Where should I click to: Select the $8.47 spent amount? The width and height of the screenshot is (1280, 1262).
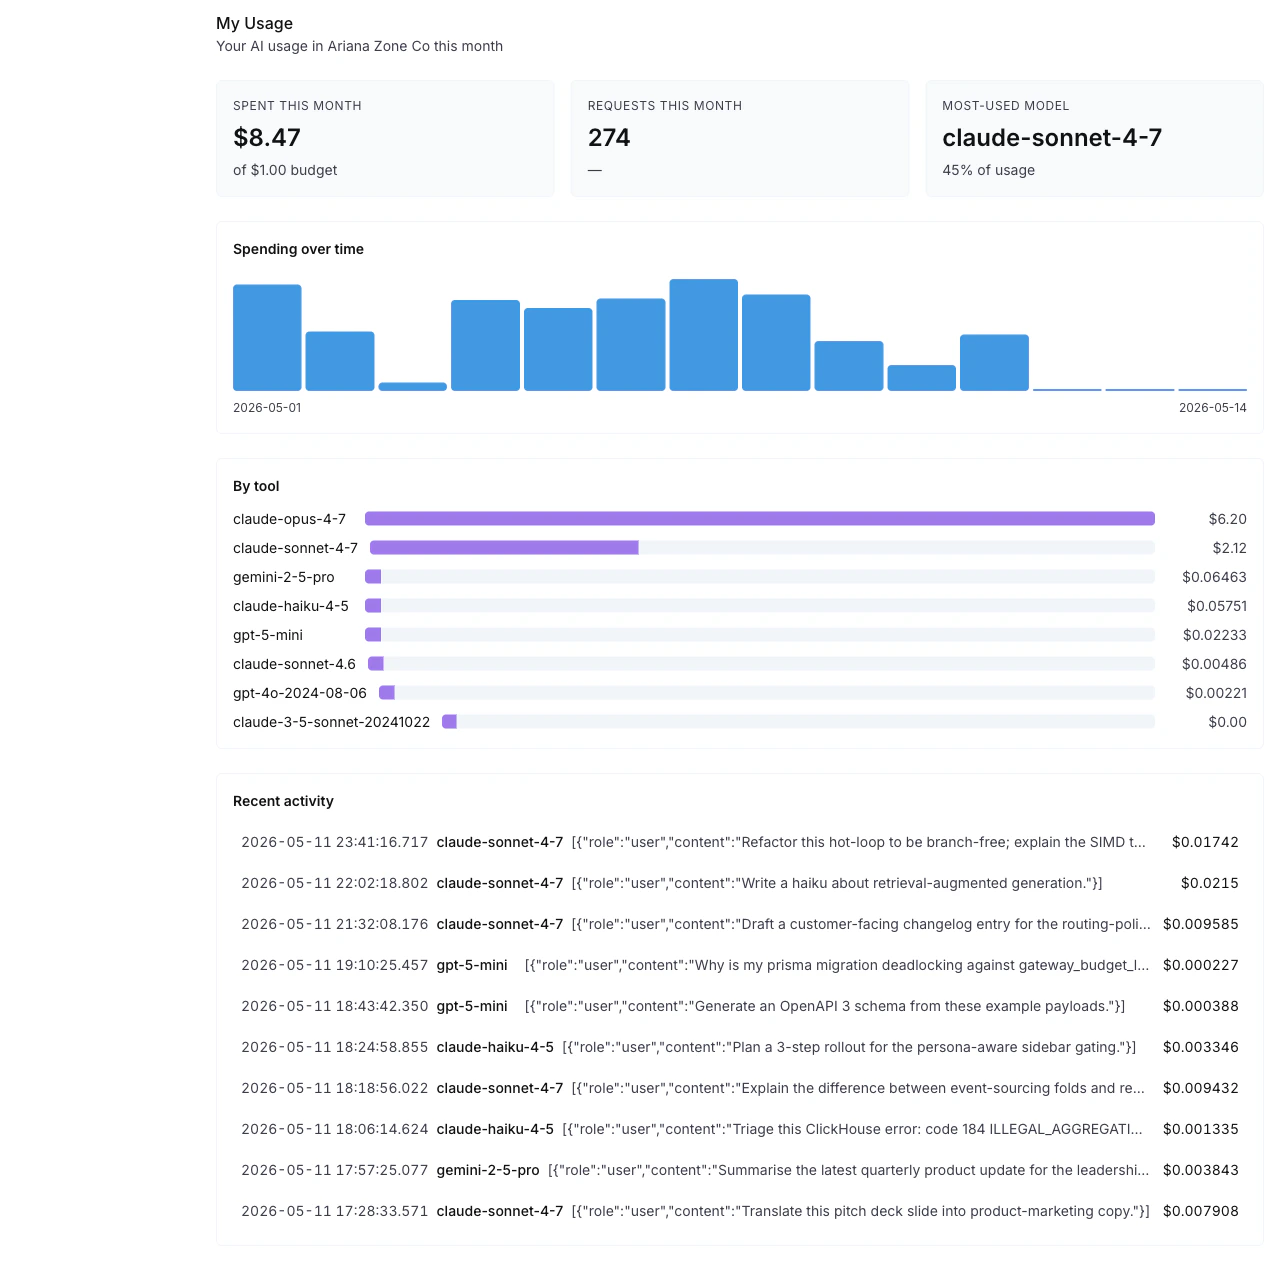click(x=267, y=137)
